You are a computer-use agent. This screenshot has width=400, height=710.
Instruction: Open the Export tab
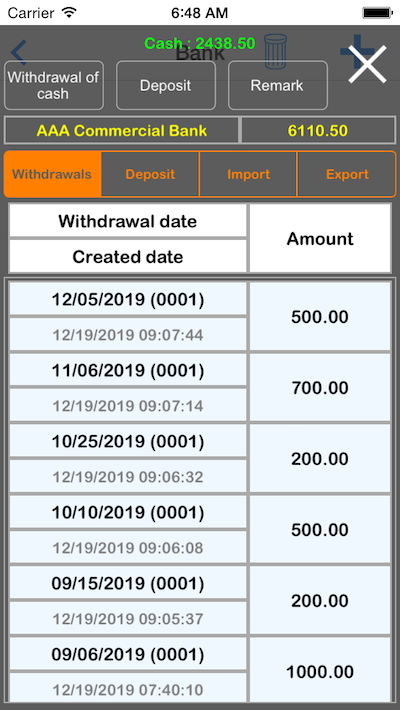tap(347, 174)
